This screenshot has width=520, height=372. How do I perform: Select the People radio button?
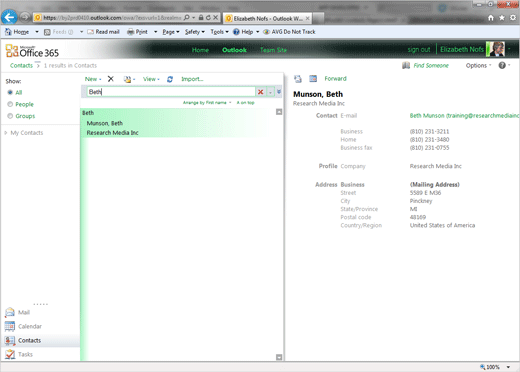(10, 104)
